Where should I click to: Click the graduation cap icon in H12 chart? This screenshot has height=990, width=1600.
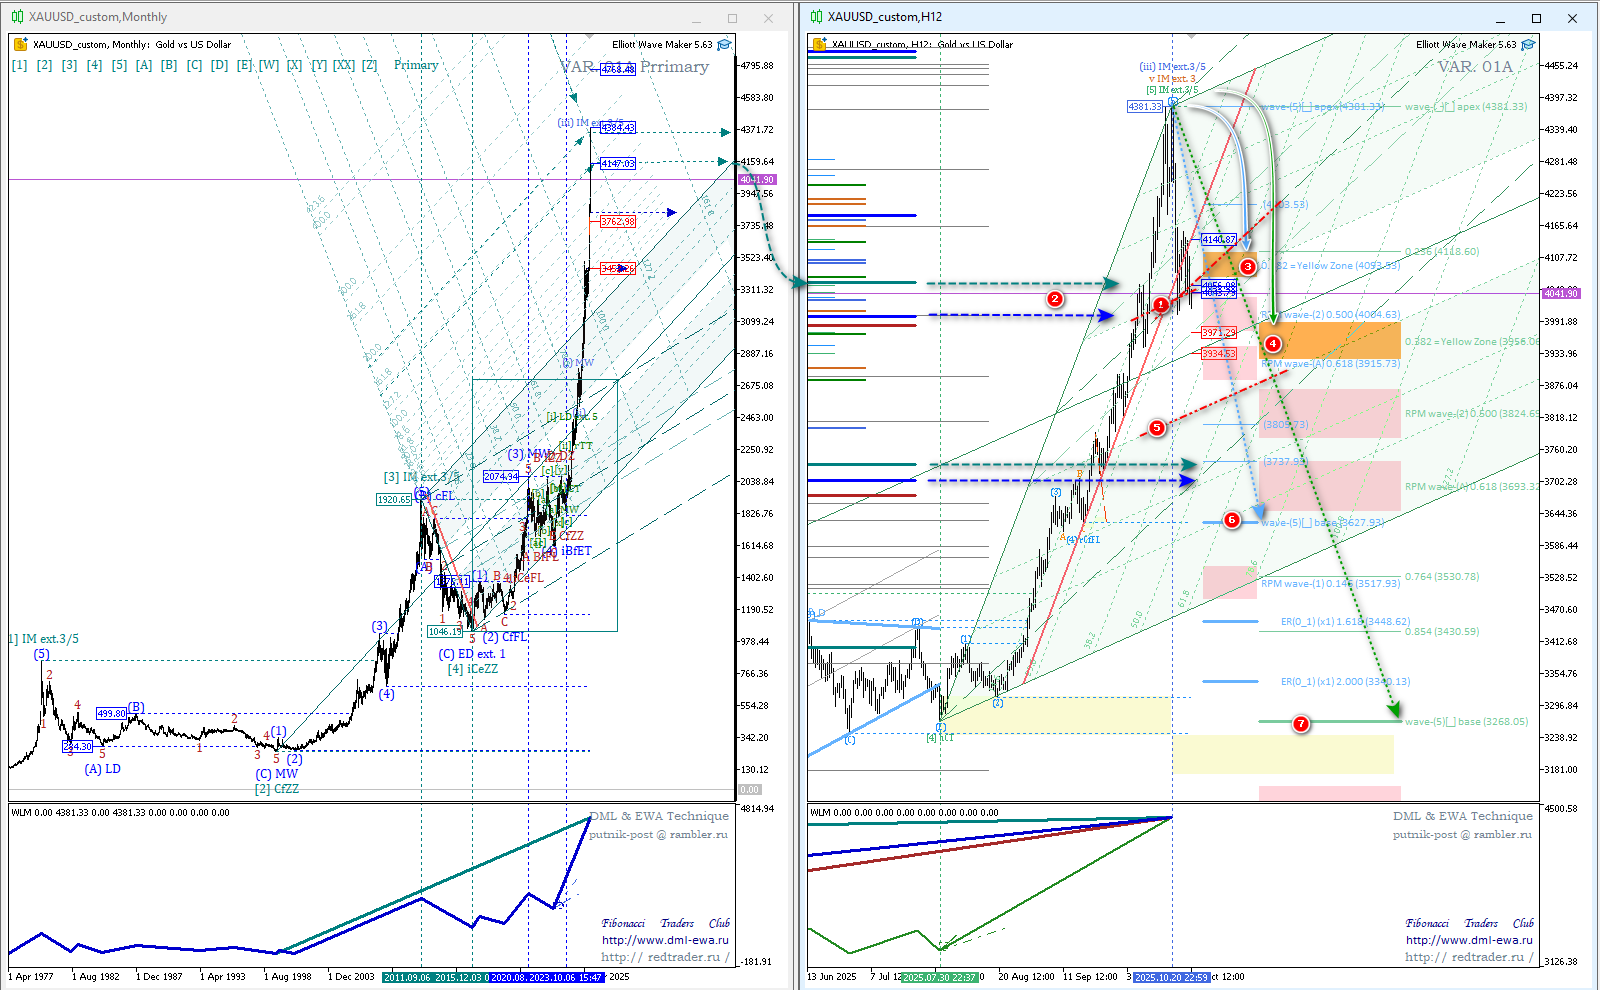coord(1528,45)
